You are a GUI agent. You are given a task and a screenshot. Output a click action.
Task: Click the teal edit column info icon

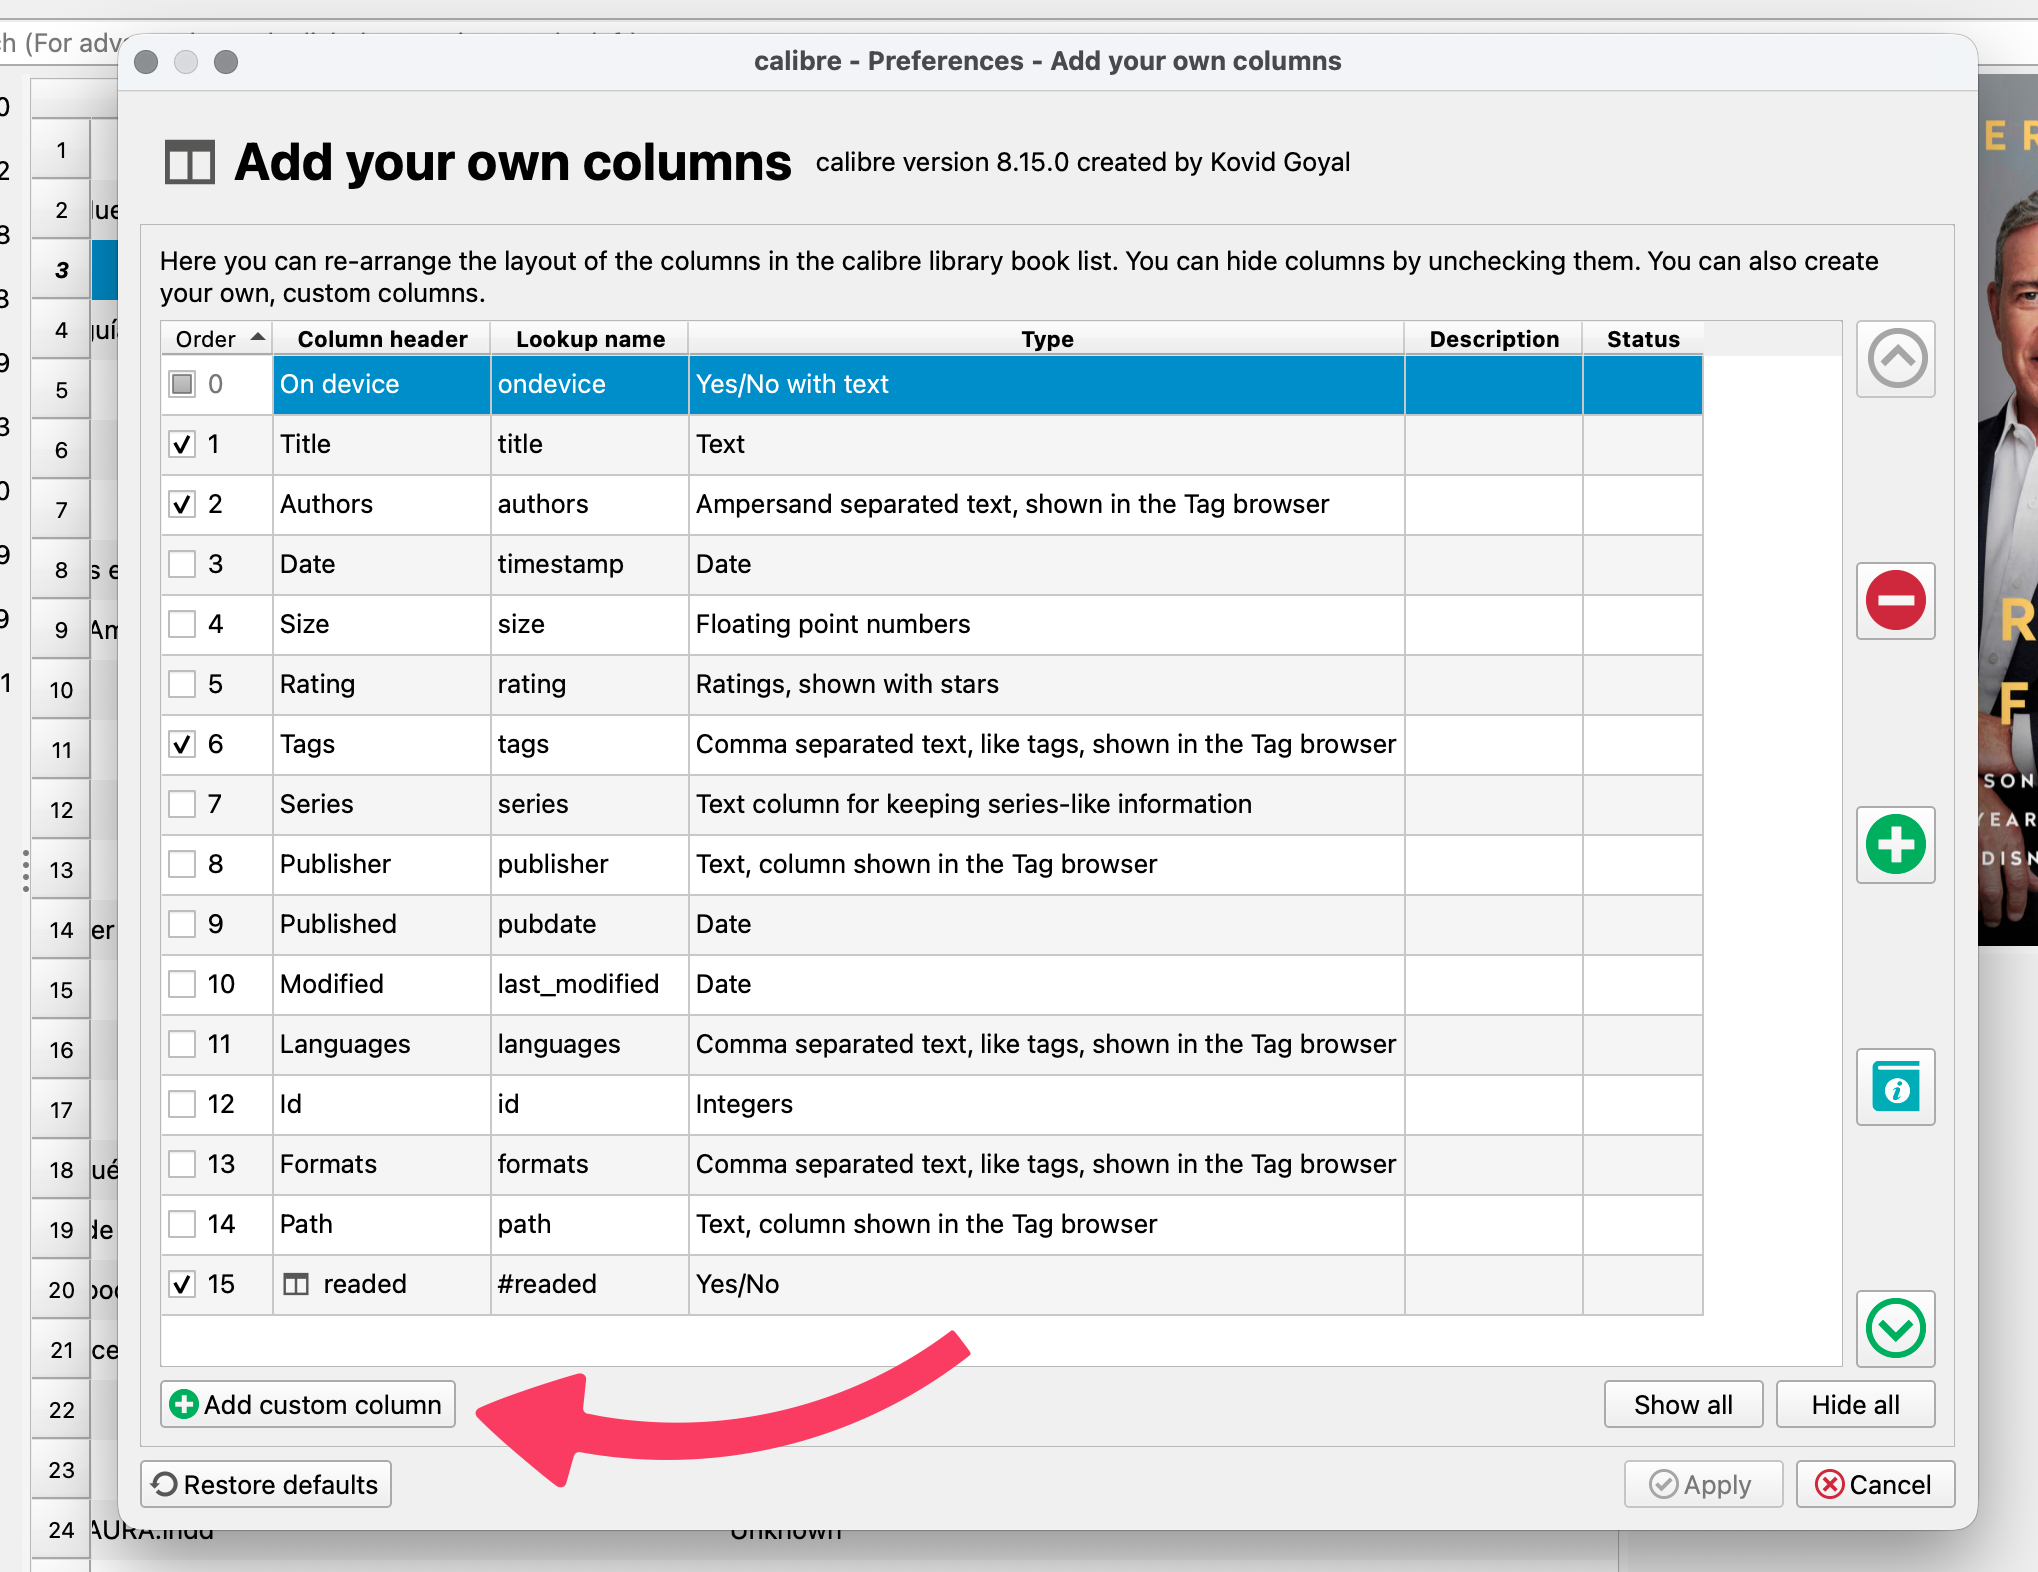pyautogui.click(x=1896, y=1087)
